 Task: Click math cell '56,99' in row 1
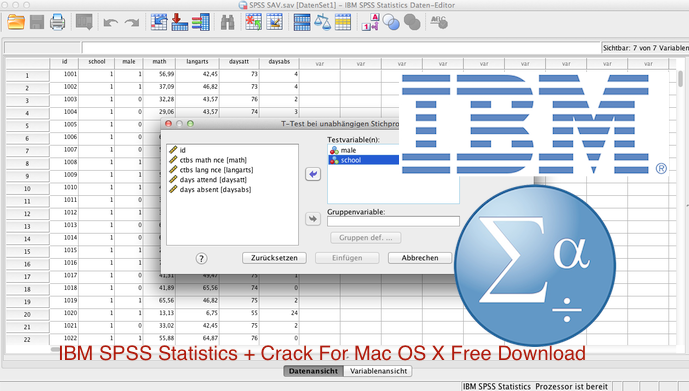(159, 74)
